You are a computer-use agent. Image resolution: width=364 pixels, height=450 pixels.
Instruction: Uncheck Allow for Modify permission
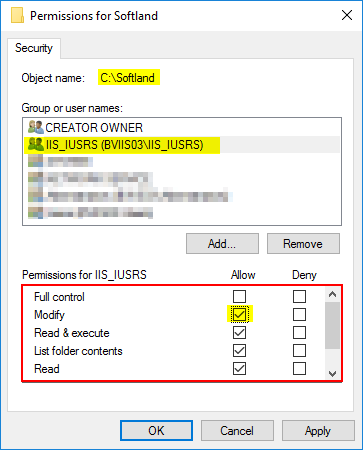pos(239,314)
